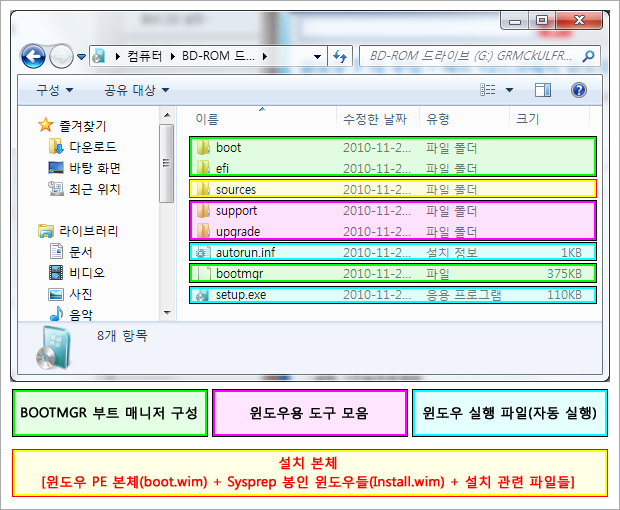
Task: Select the efi folder icon
Action: pyautogui.click(x=203, y=168)
